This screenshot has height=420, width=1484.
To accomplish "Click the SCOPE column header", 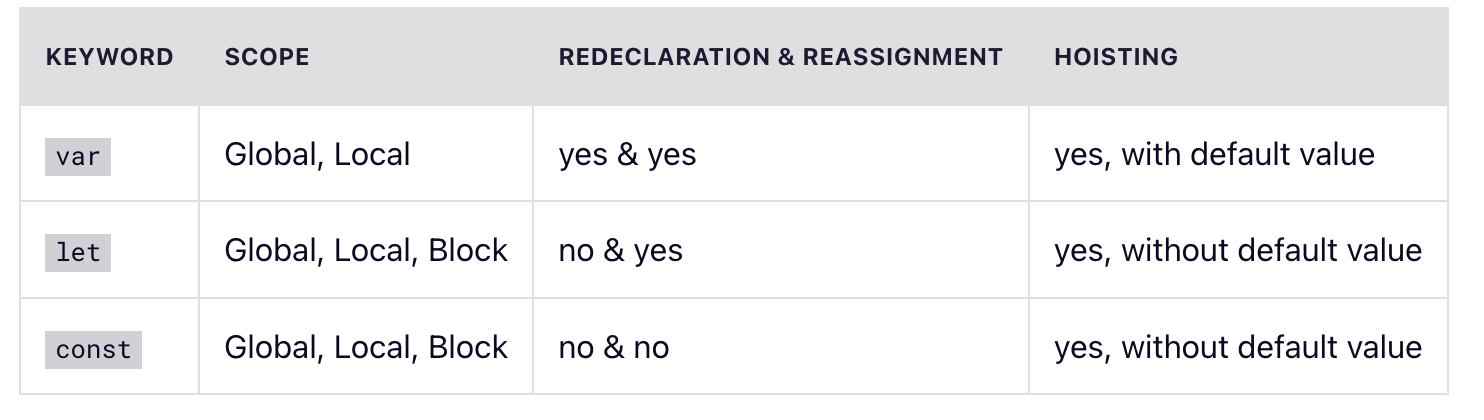I will click(267, 57).
